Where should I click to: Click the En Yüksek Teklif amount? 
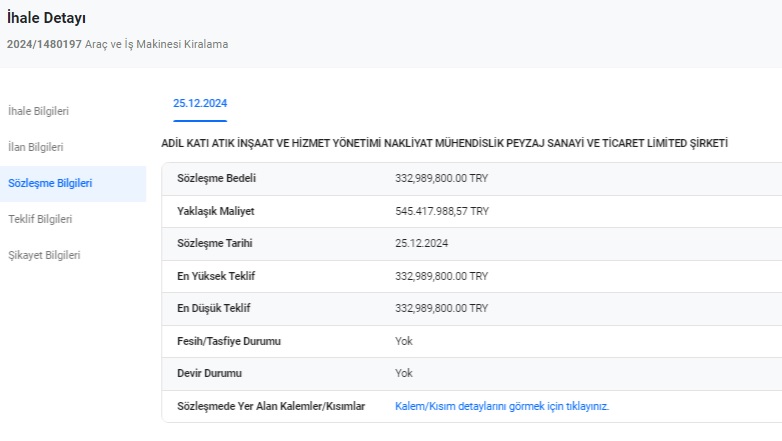pos(441,276)
